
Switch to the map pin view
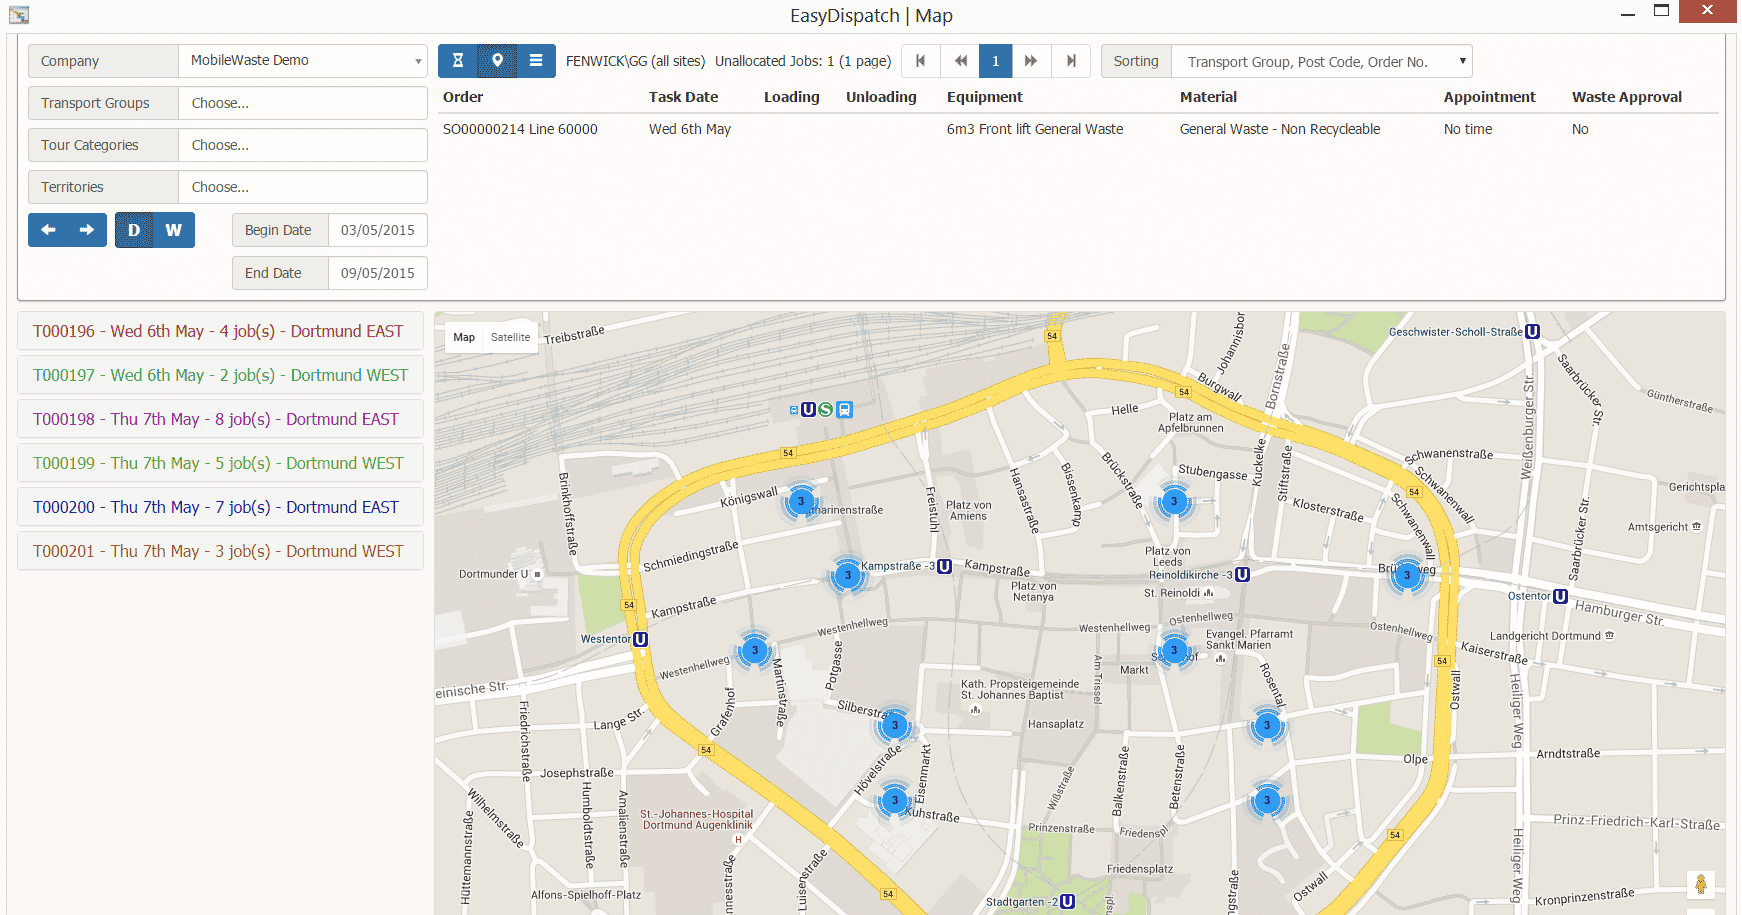497,61
